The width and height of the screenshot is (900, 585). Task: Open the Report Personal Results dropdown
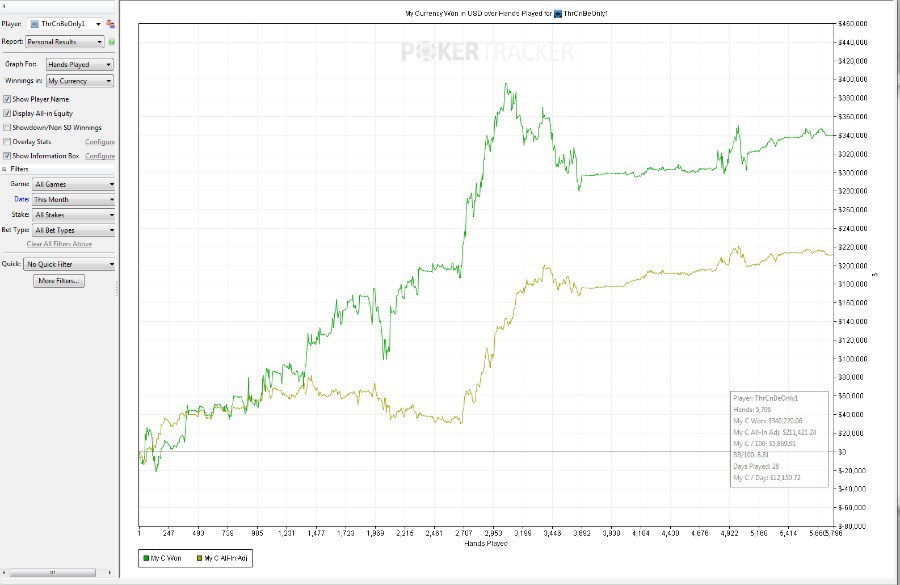pyautogui.click(x=65, y=42)
